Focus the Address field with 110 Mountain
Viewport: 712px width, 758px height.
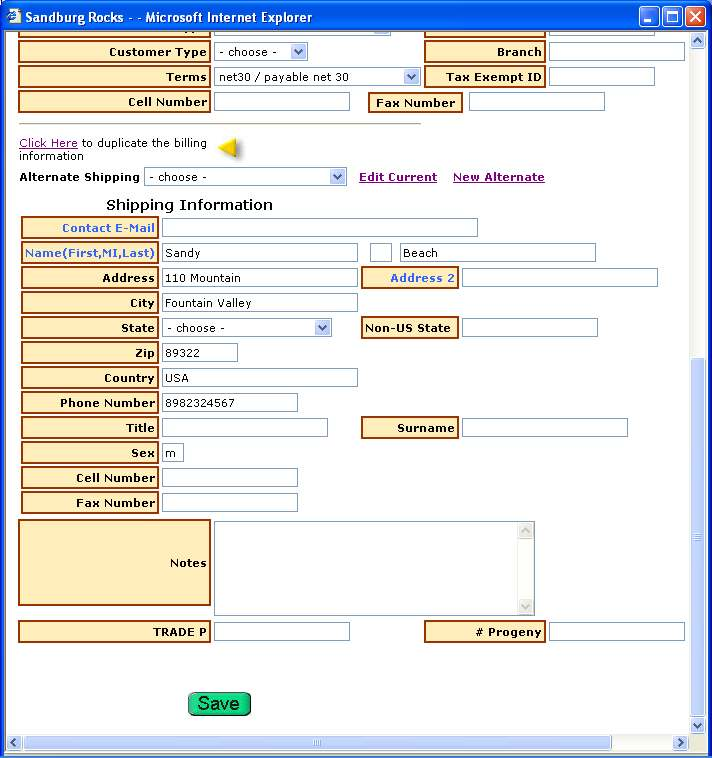click(259, 278)
